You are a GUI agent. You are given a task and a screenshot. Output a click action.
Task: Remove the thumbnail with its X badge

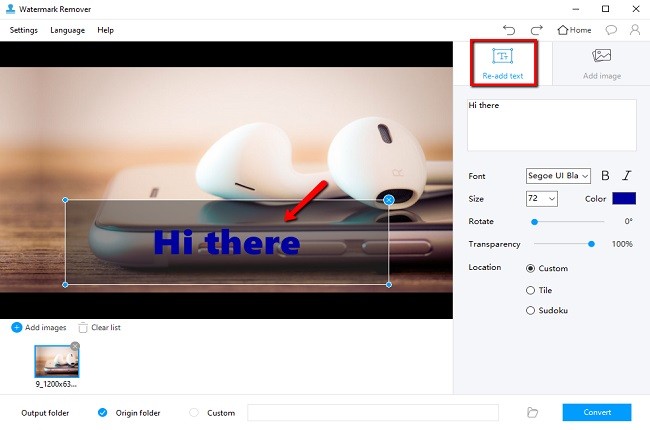[x=75, y=346]
